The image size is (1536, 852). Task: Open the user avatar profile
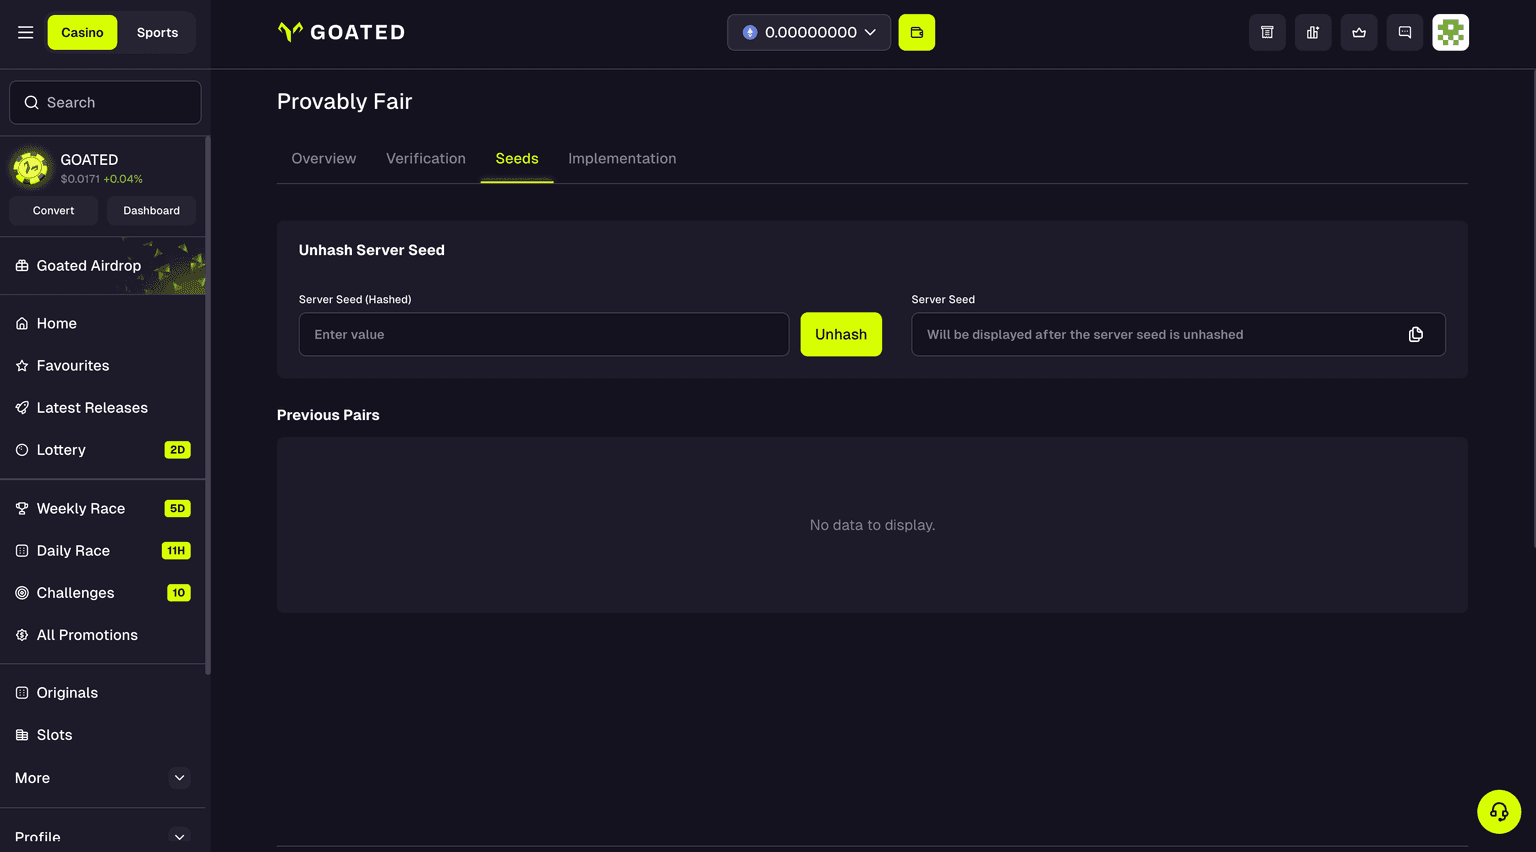coord(1451,32)
